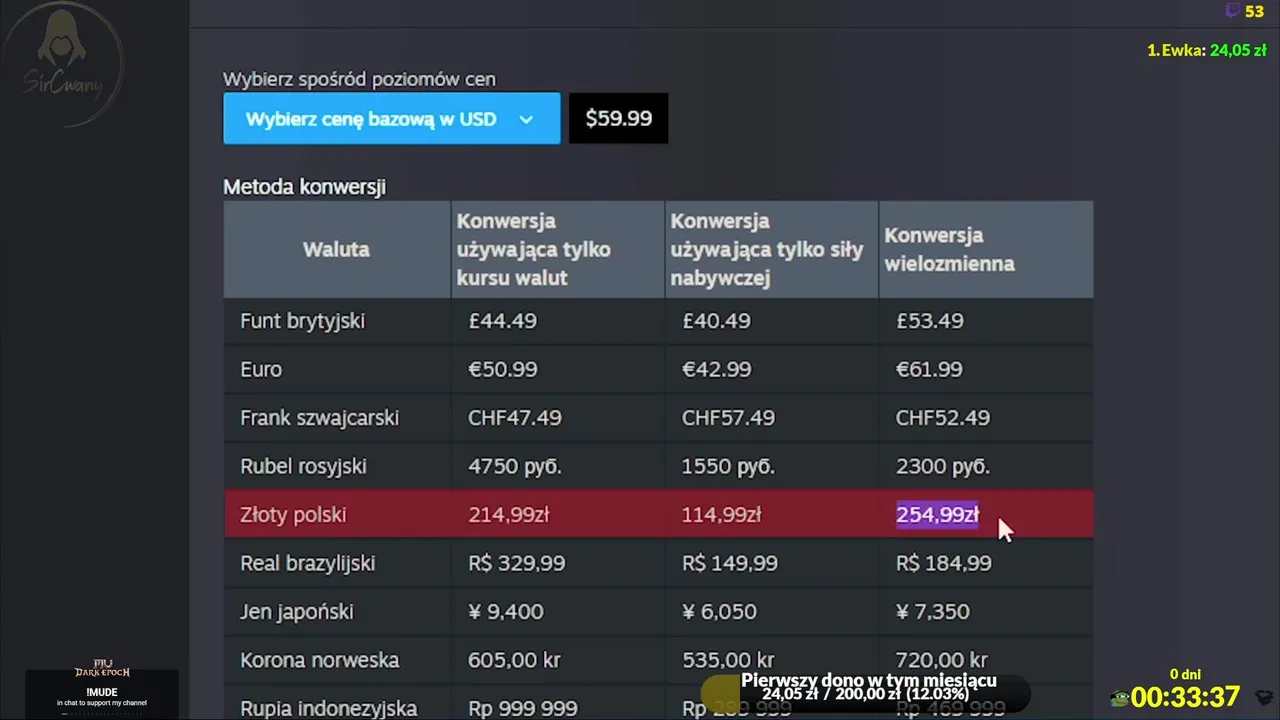1280x720 pixels.
Task: Click the open box icon beside timer
Action: tap(1263, 696)
